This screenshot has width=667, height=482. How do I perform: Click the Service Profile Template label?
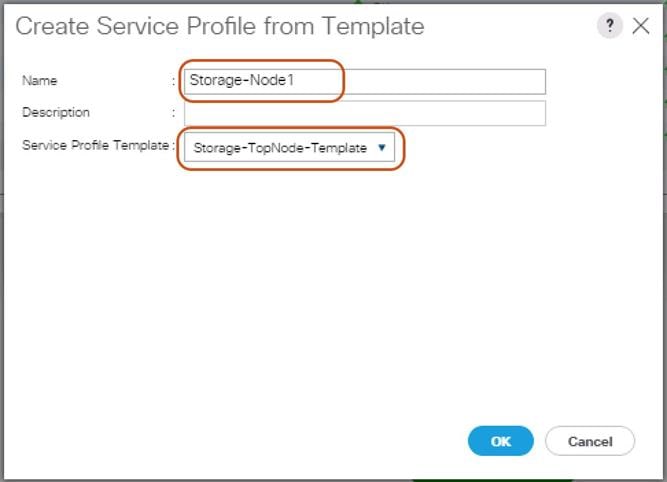[94, 146]
